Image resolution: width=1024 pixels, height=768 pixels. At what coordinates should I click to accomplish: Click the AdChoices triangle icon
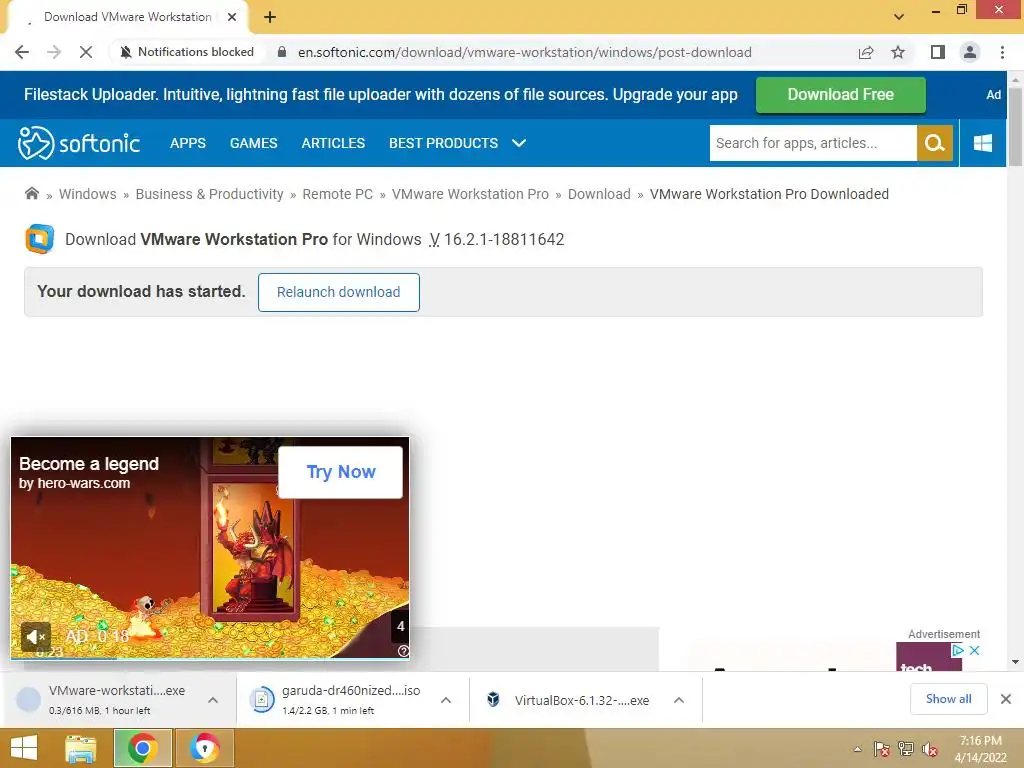pos(957,650)
